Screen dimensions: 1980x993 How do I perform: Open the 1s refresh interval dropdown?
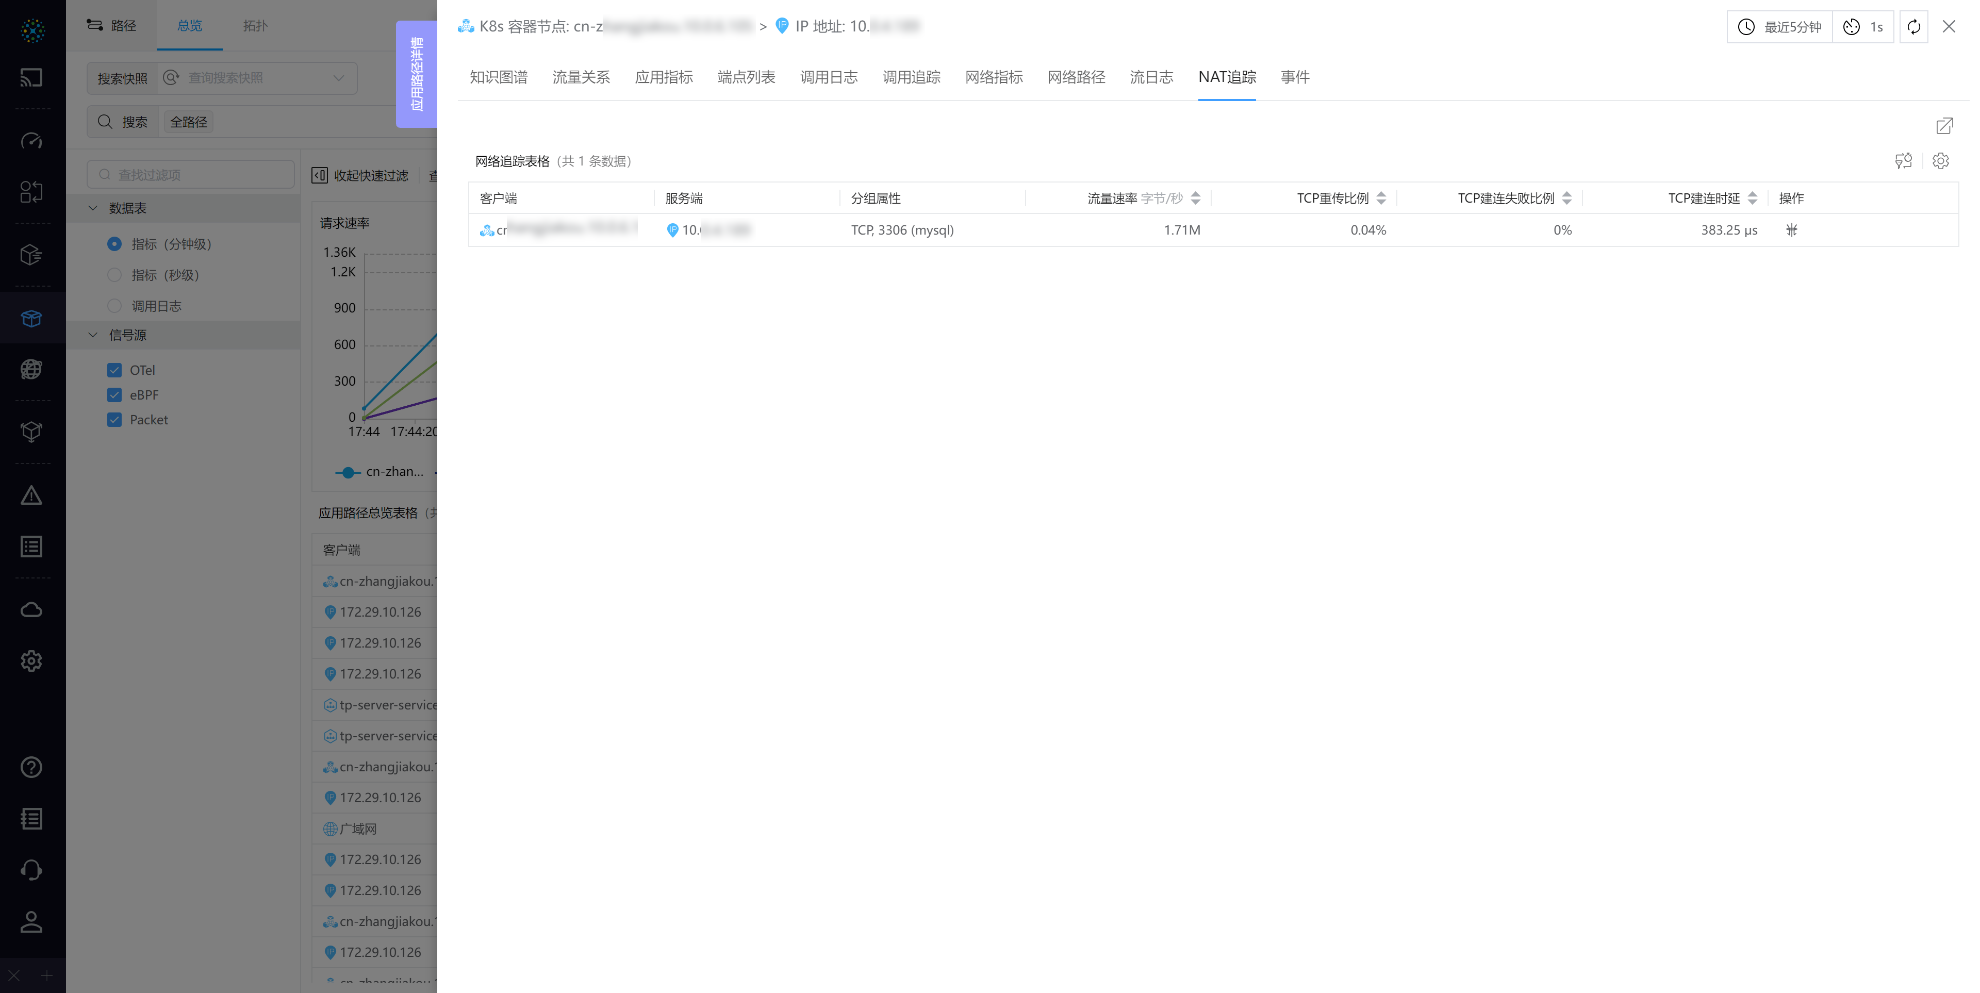coord(1862,27)
